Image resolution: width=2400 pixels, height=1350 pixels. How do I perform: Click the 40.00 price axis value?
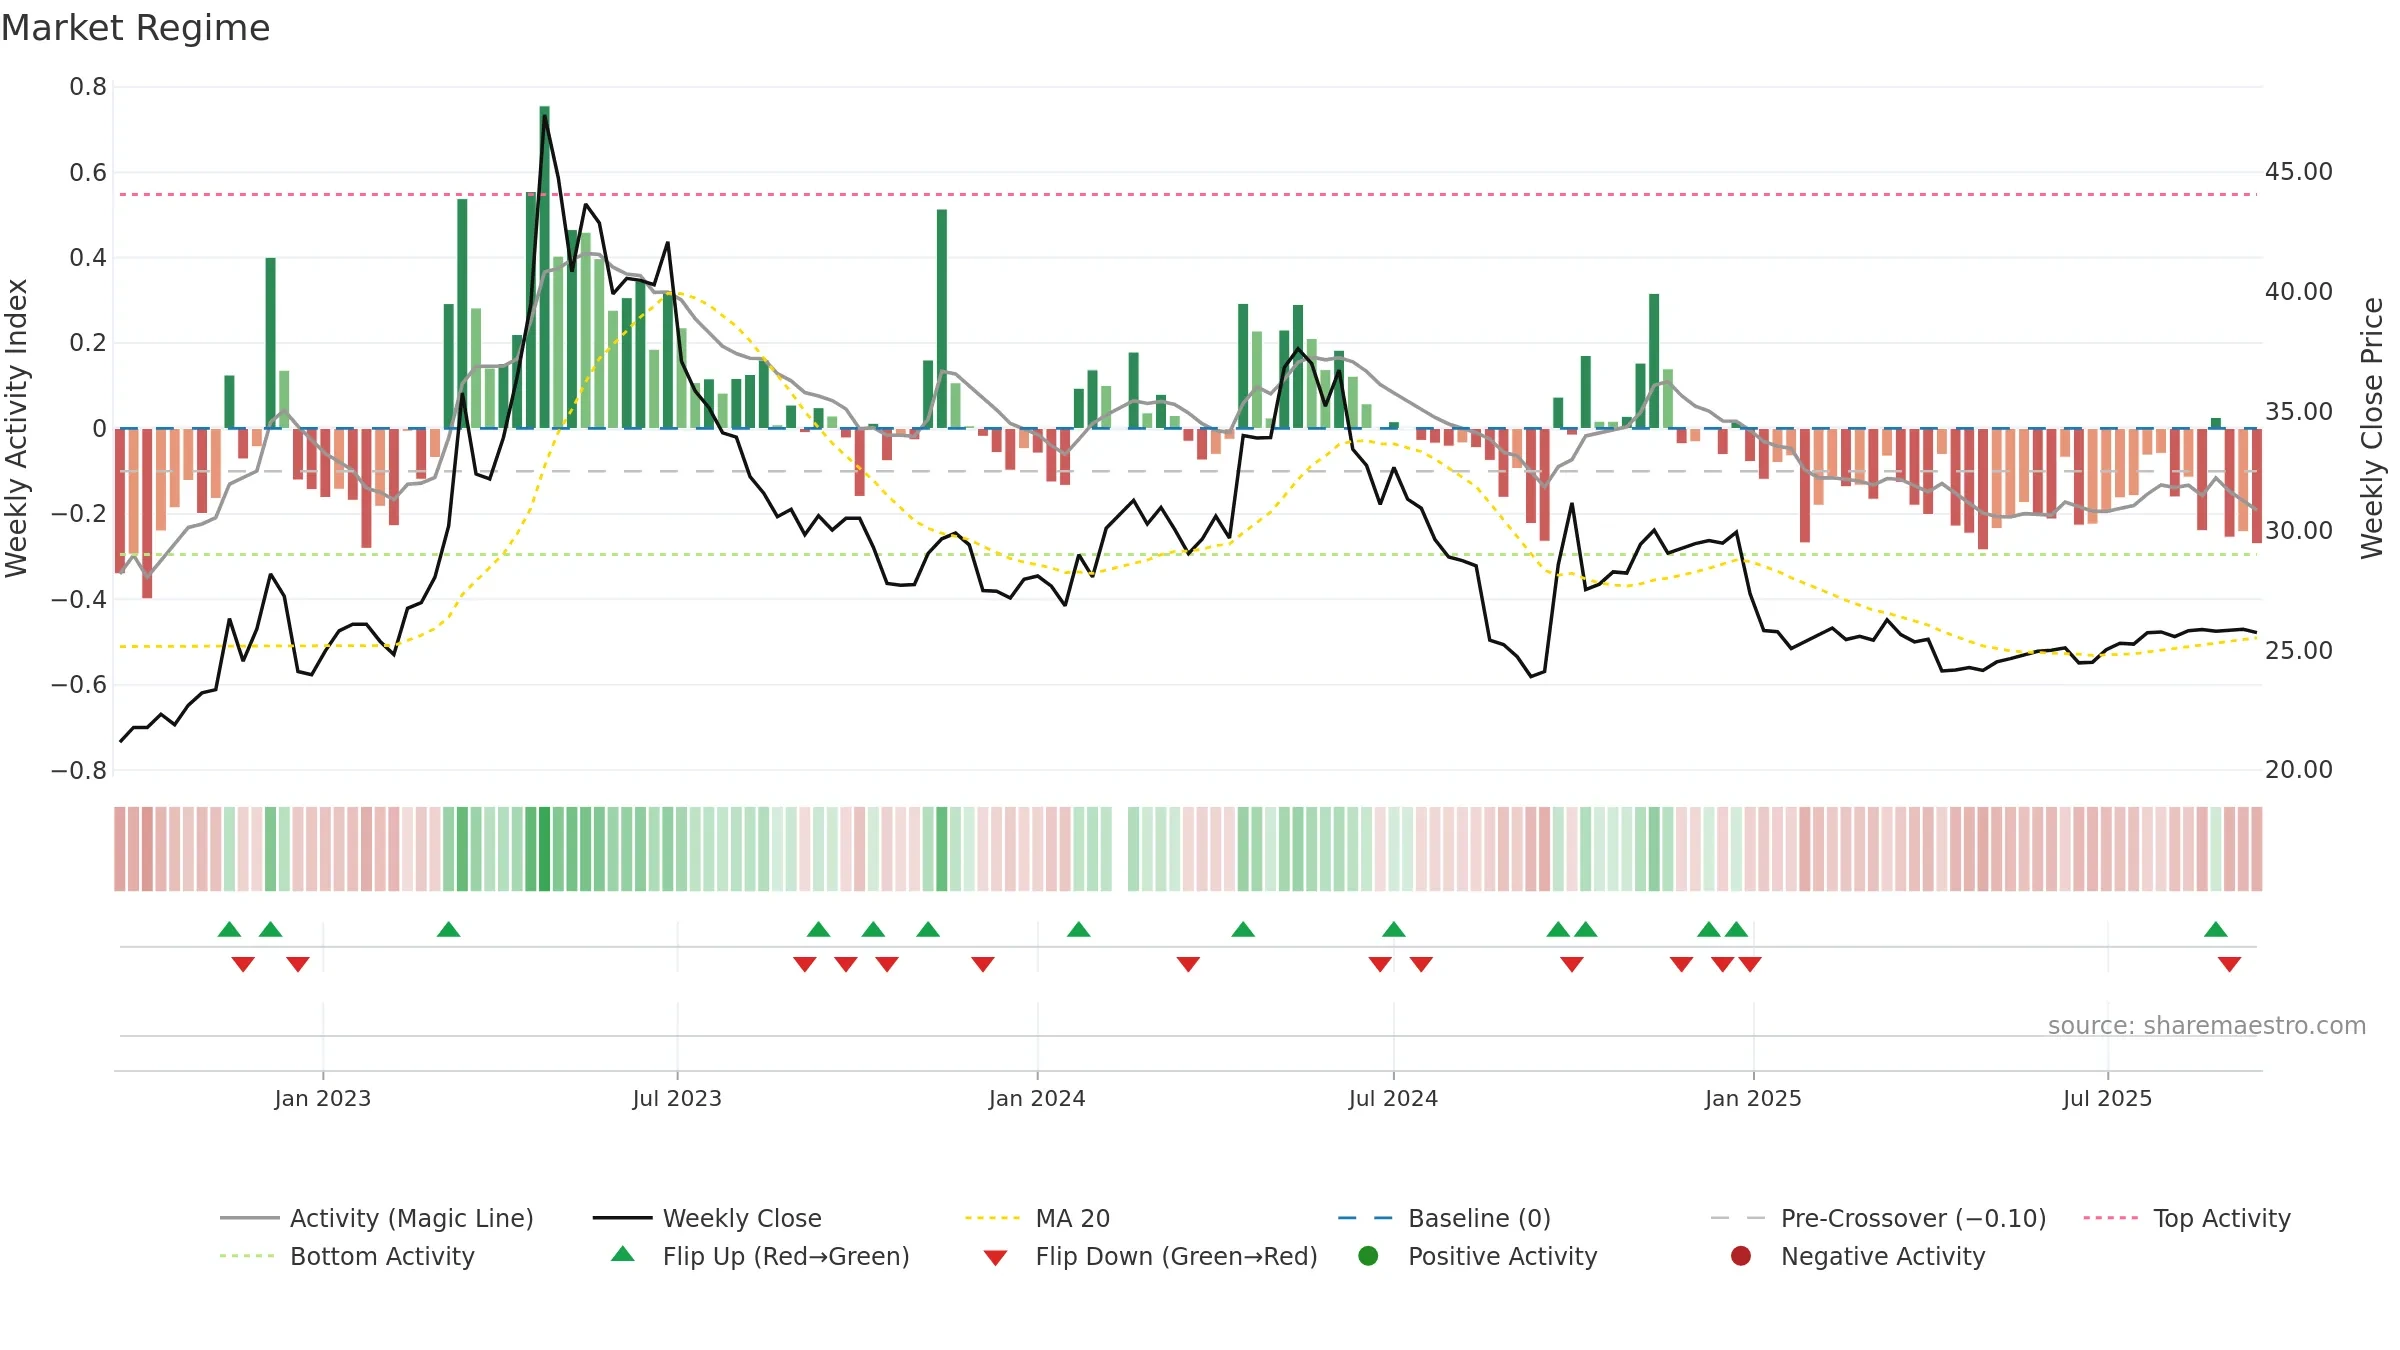(x=2298, y=292)
